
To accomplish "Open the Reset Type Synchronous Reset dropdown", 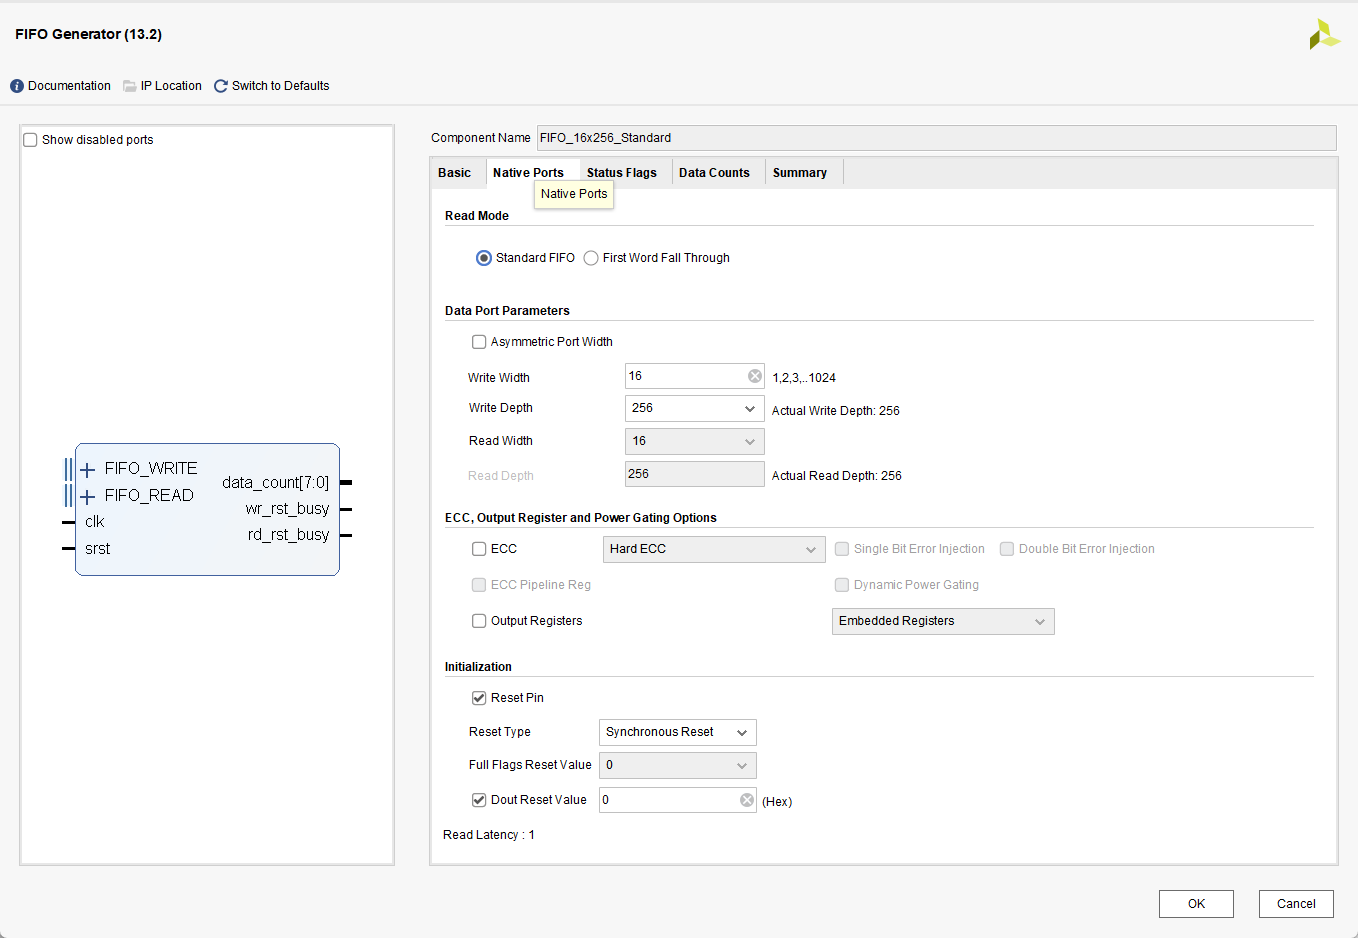I will pos(678,732).
